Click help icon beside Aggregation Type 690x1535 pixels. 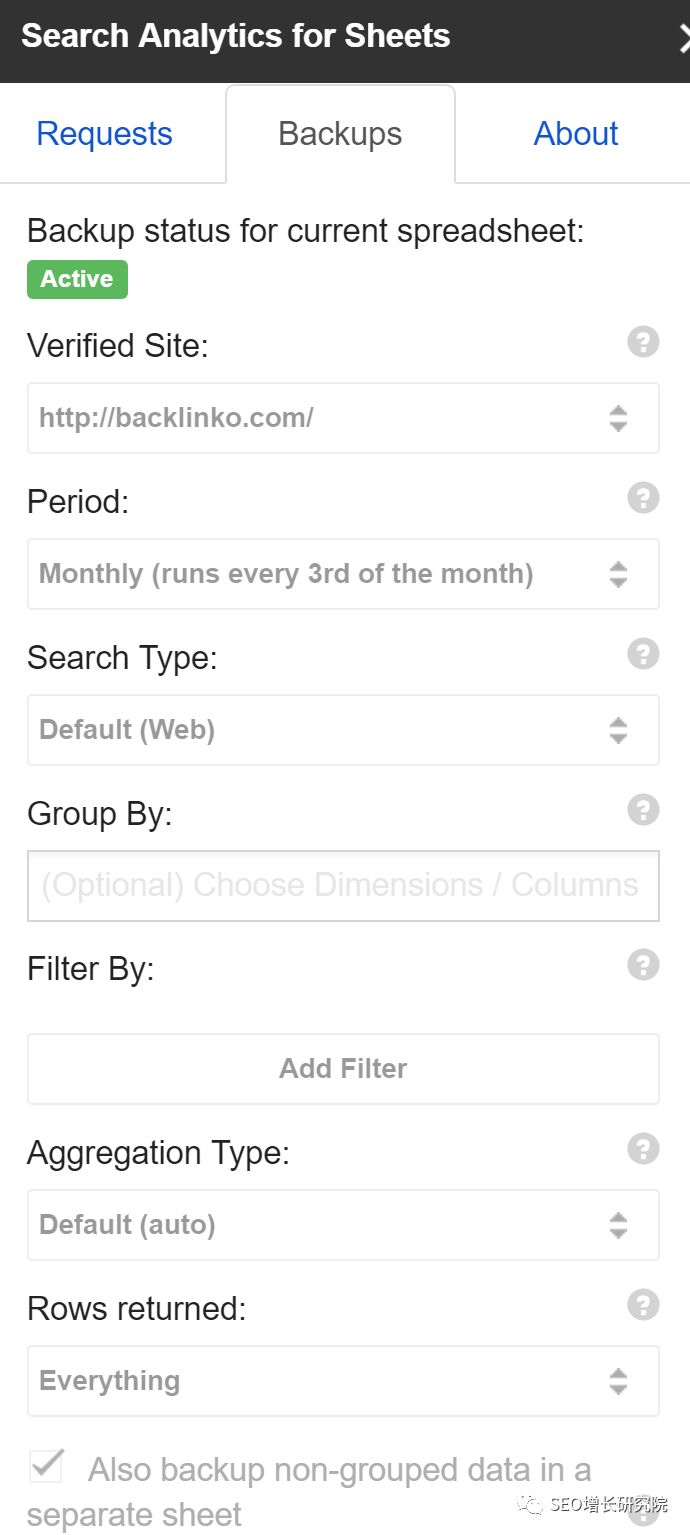(643, 1149)
